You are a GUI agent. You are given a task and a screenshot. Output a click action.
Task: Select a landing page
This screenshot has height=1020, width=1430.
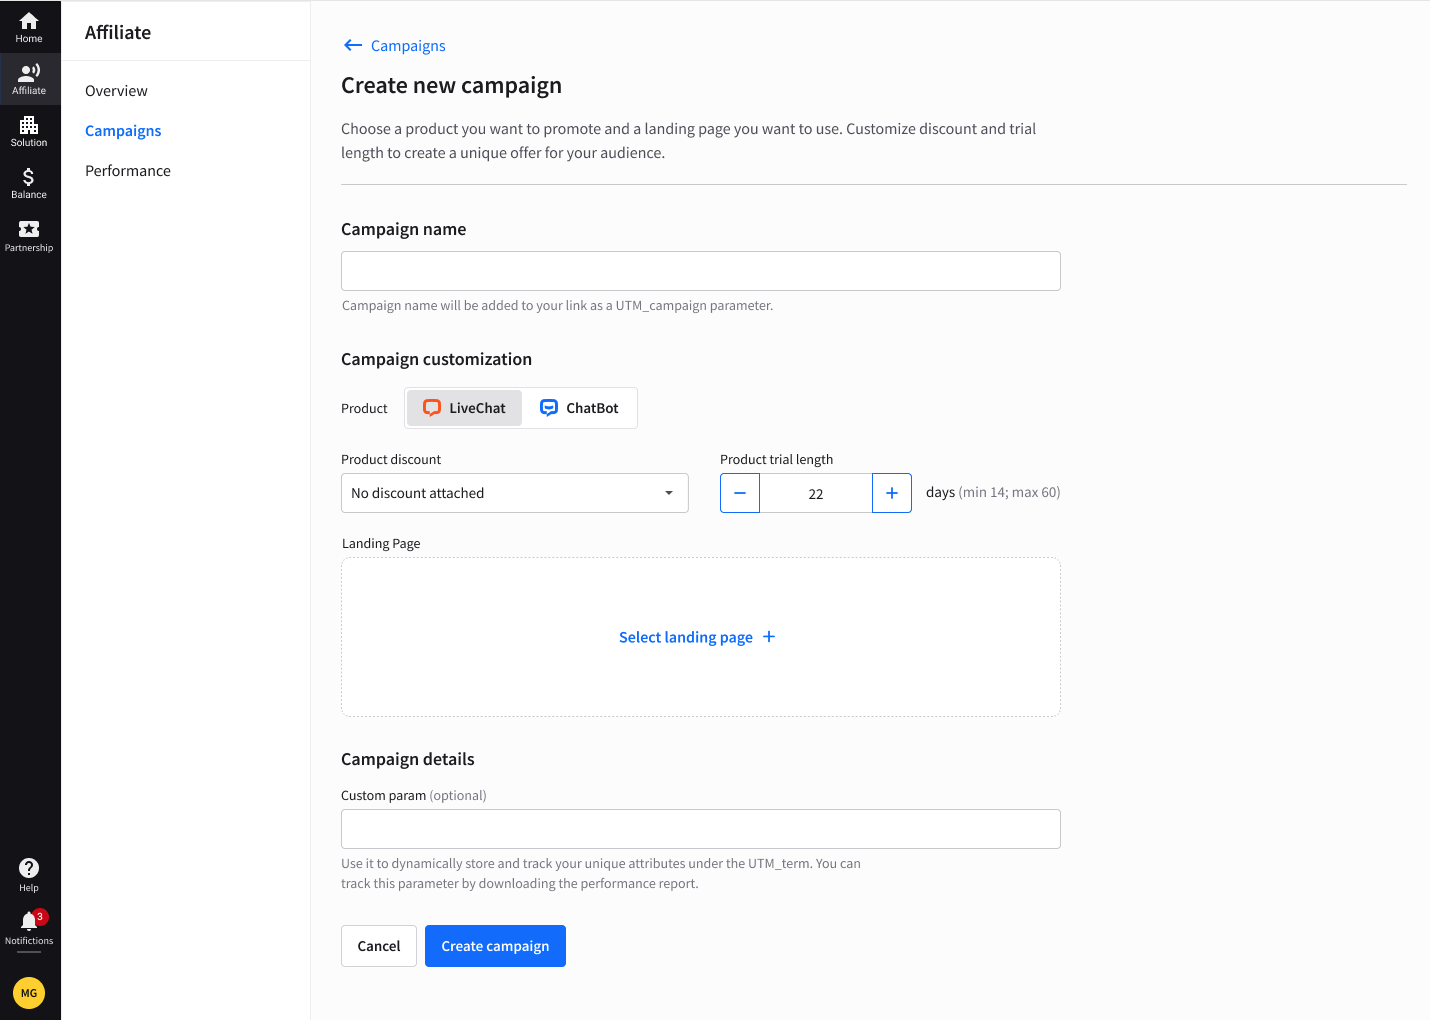pos(697,637)
